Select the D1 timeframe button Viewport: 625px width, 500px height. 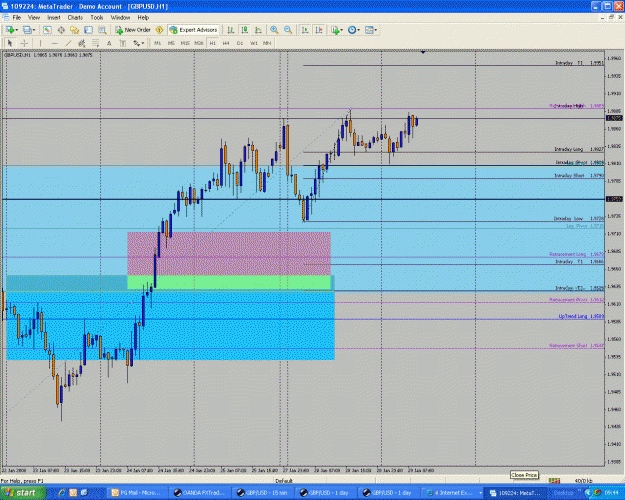pos(240,43)
